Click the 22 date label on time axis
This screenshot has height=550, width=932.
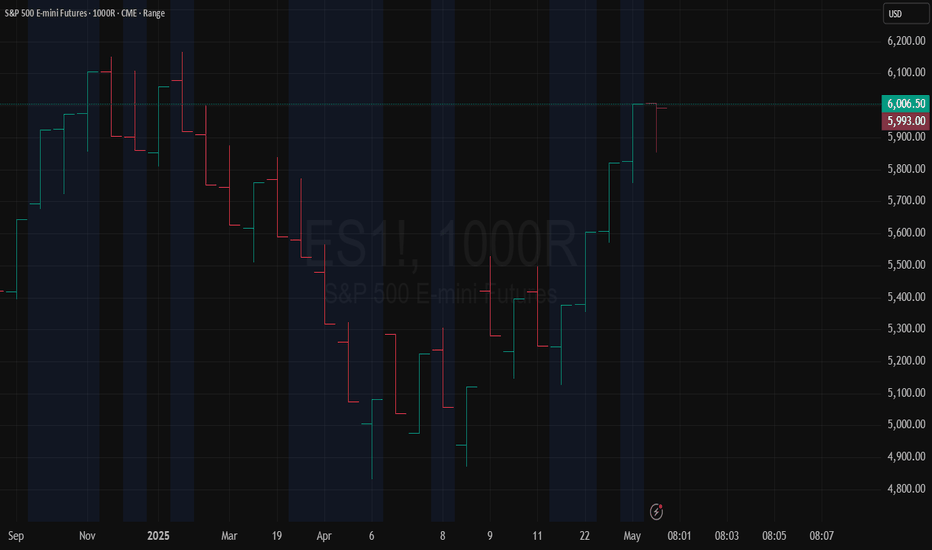click(585, 536)
